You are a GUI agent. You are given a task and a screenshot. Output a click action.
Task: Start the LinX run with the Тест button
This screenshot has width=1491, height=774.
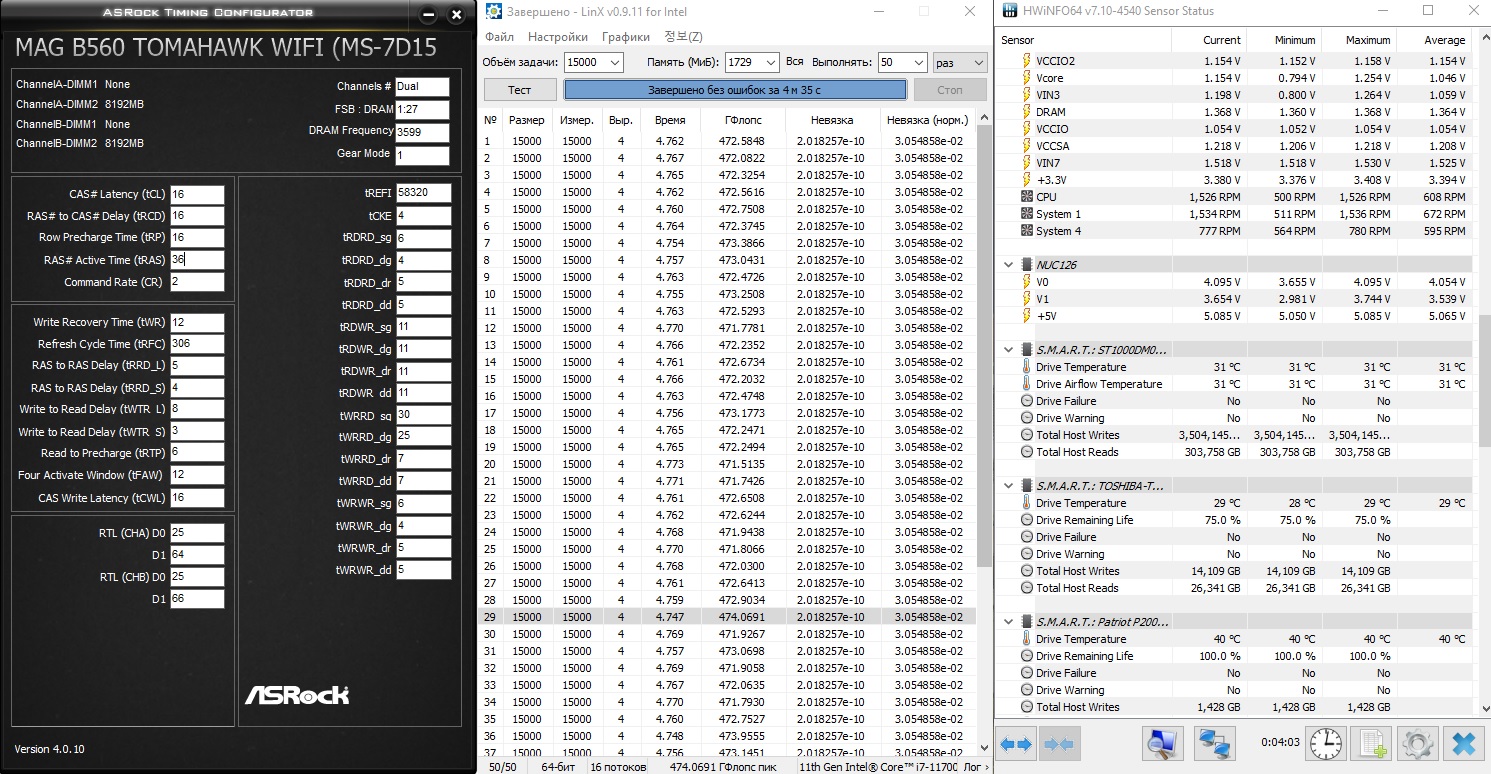pyautogui.click(x=520, y=90)
